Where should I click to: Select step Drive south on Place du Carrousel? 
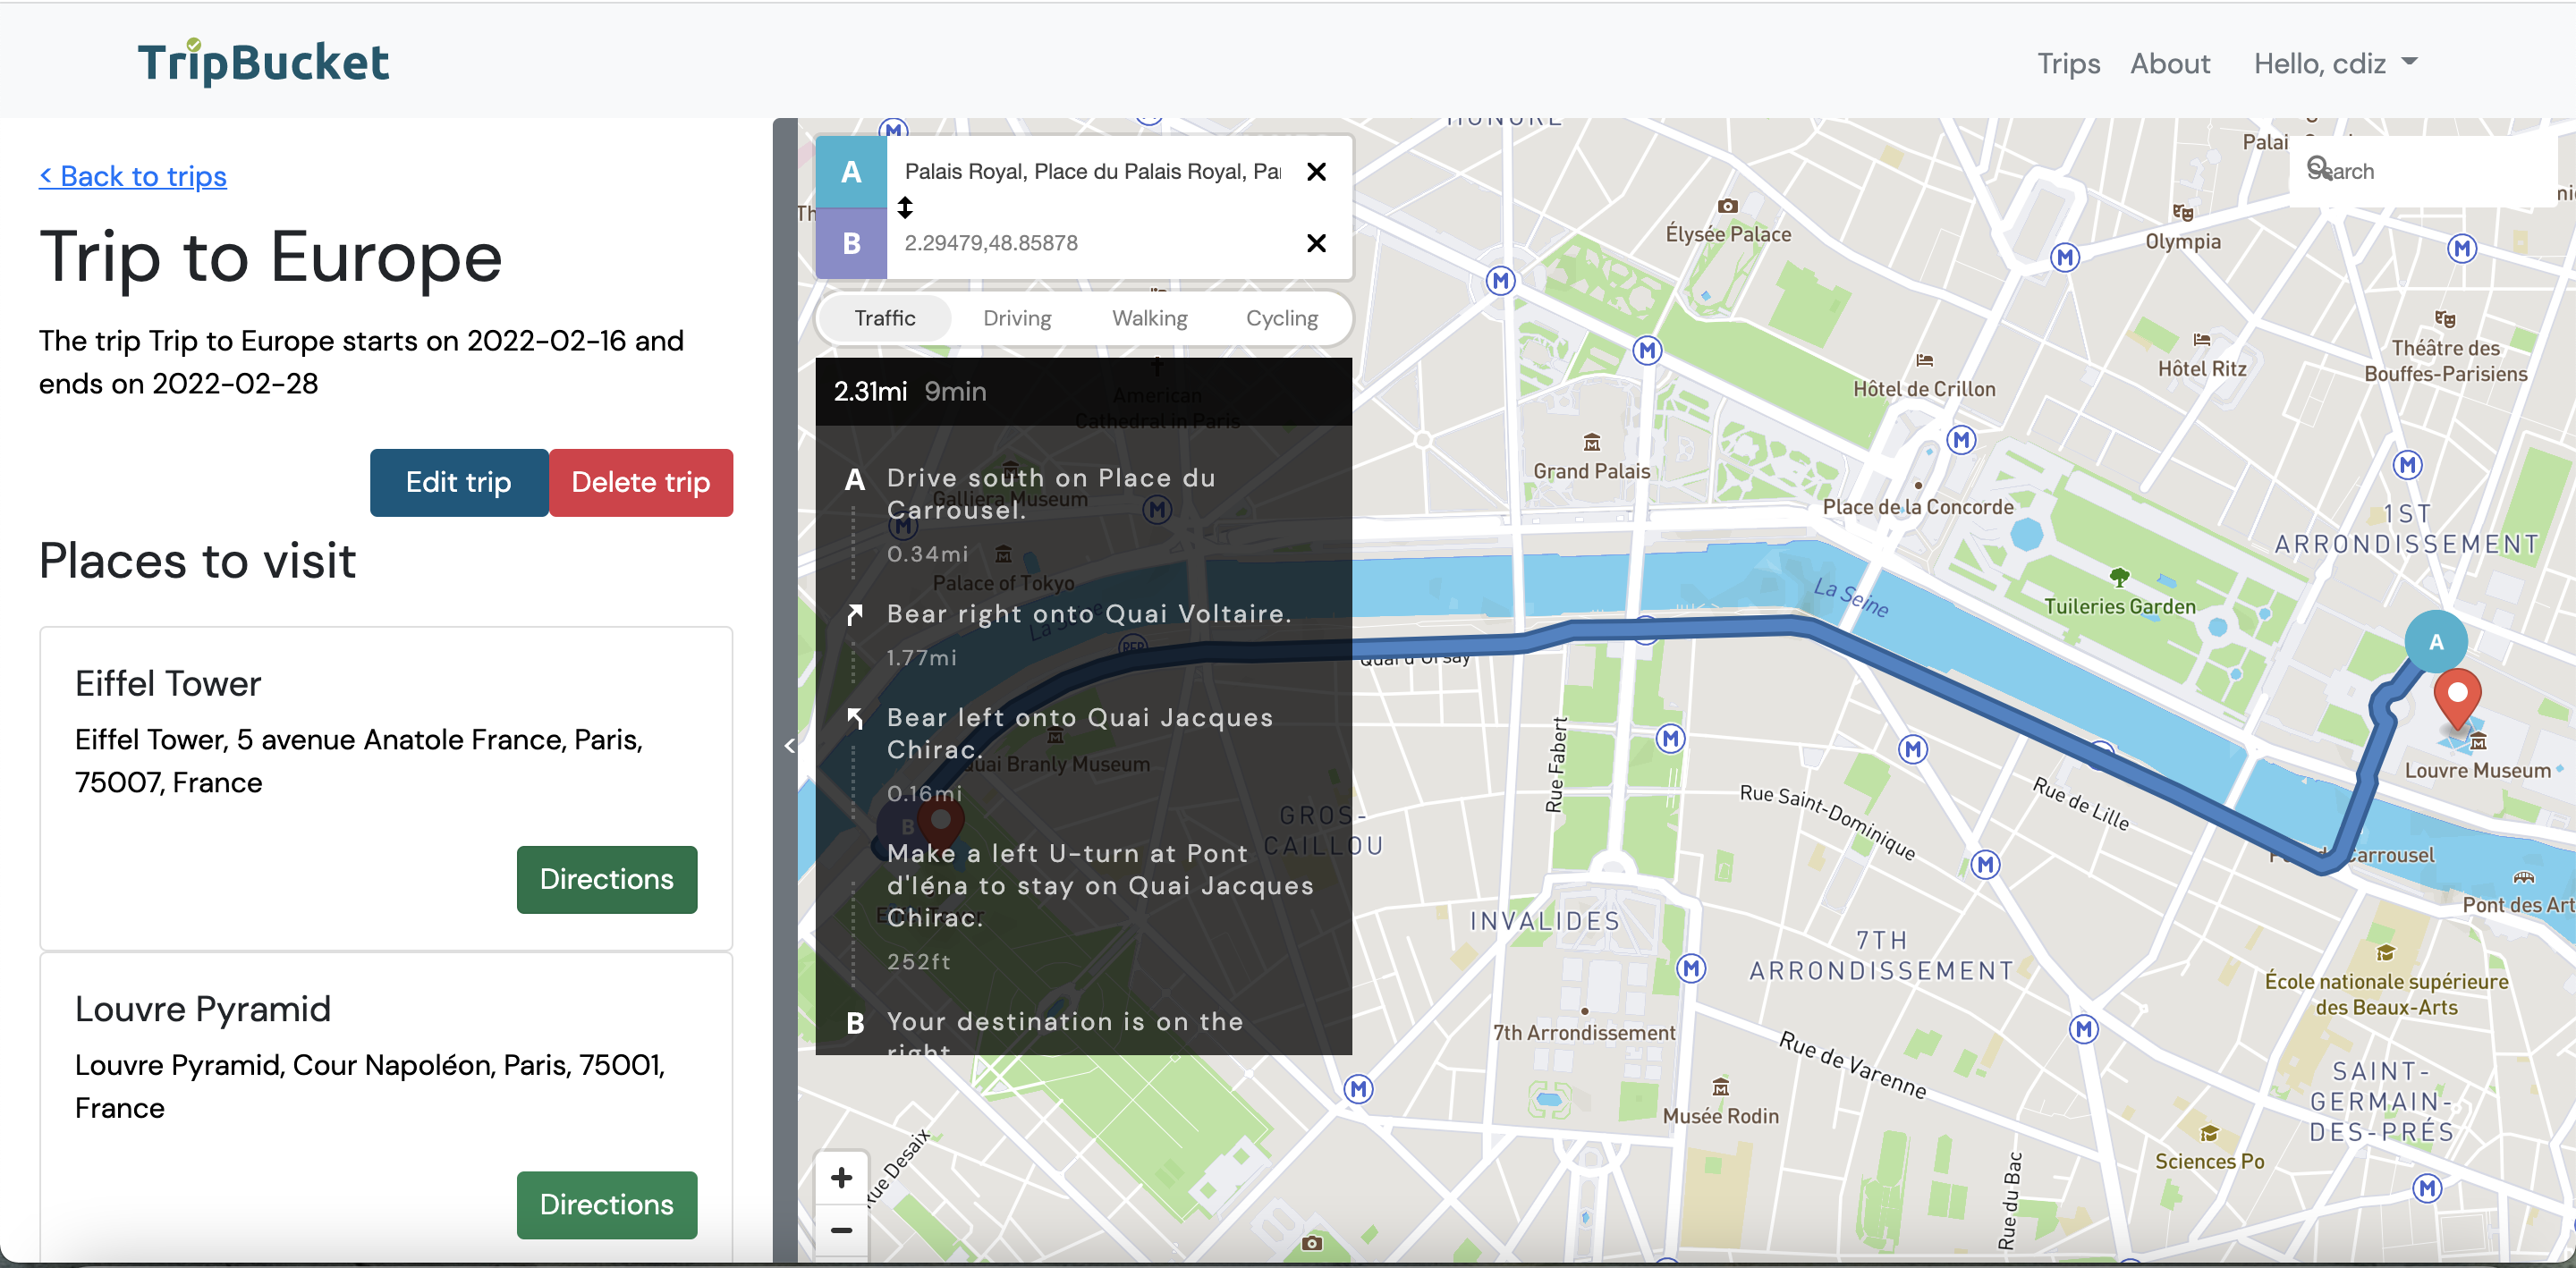pos(1083,515)
